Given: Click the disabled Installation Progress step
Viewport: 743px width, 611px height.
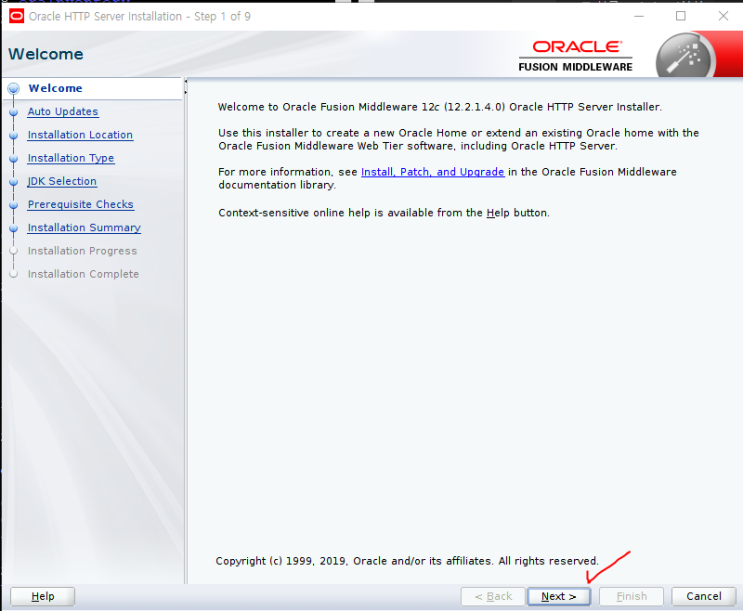Looking at the screenshot, I should click(x=82, y=251).
